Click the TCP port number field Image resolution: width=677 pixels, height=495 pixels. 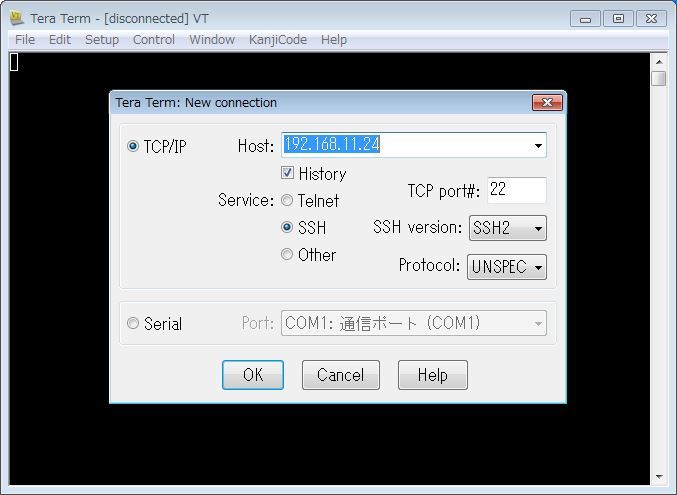[517, 190]
